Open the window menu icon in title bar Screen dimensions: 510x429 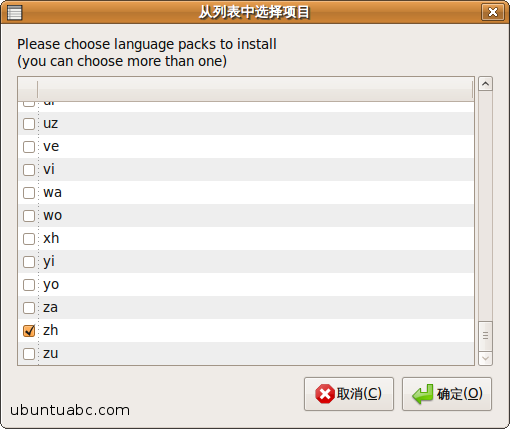(x=14, y=13)
